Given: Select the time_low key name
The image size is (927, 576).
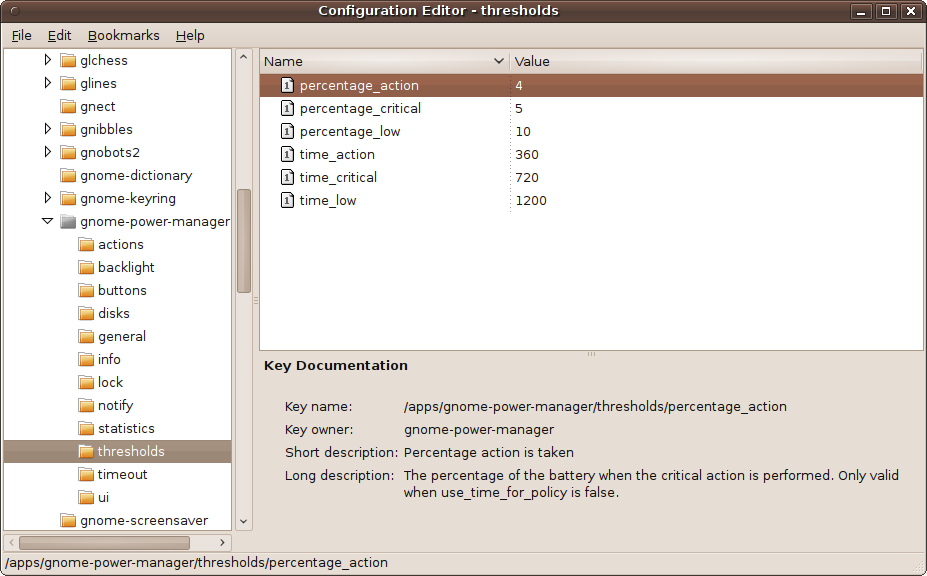Looking at the screenshot, I should coord(328,200).
